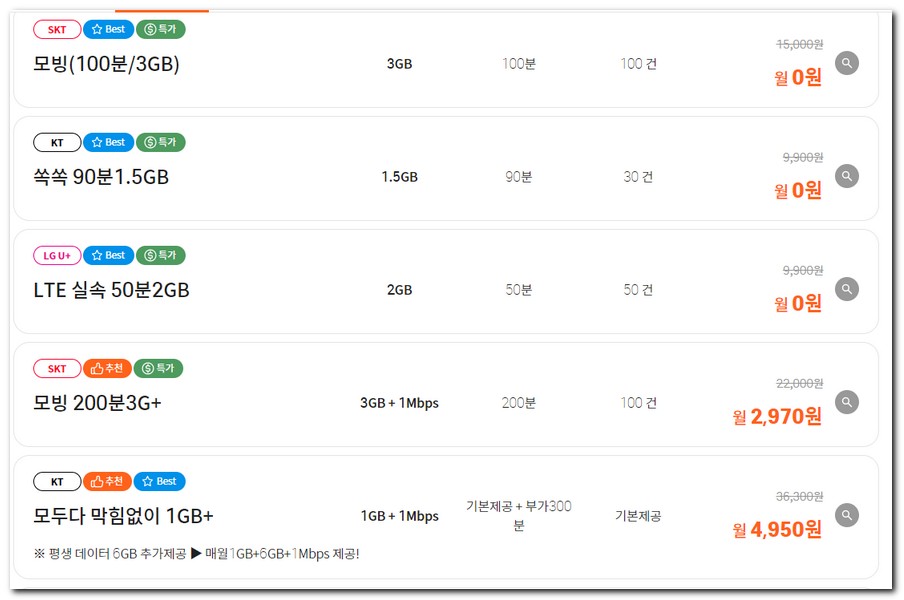Open details via 쏙쏙 90분1.5GB magnifier icon
Screen dimensions: 904x600
(x=846, y=176)
